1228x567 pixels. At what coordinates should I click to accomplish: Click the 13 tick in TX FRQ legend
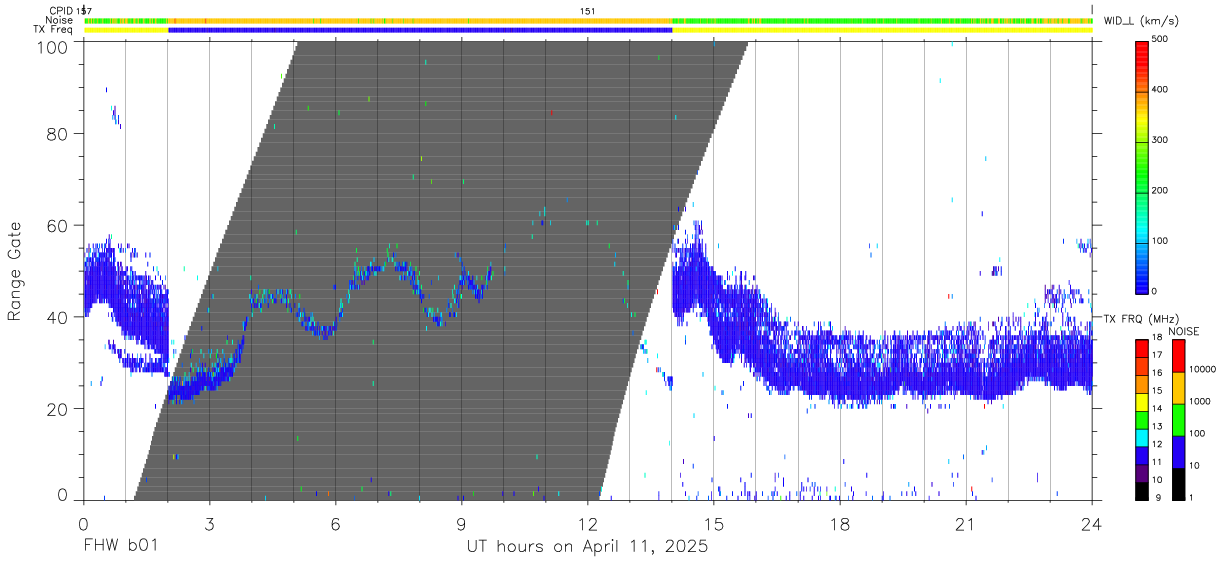1158,427
